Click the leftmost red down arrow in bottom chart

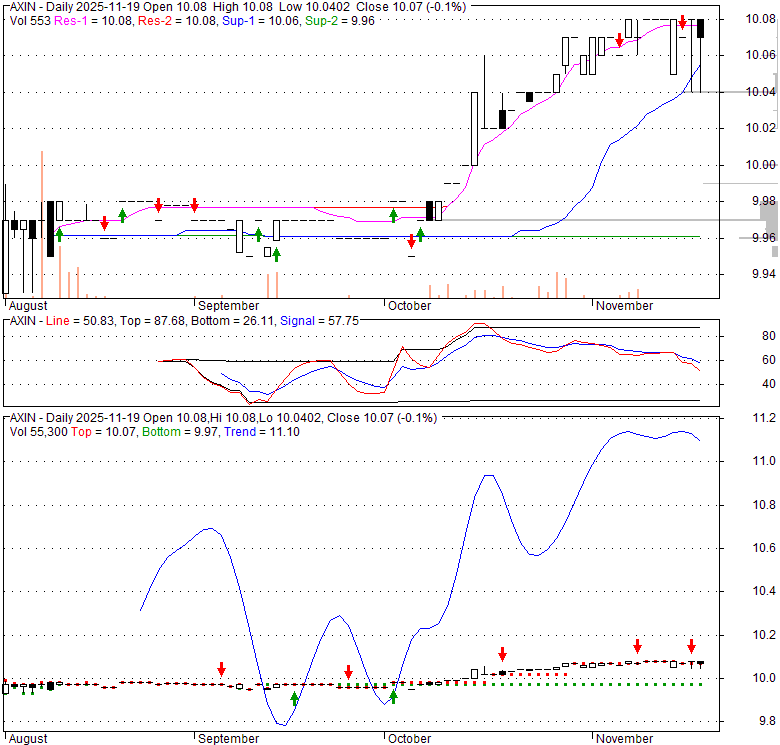coord(221,668)
